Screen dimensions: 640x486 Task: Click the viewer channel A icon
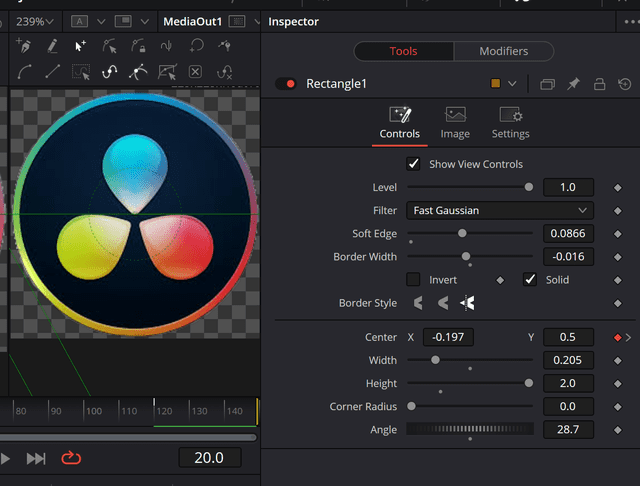[80, 21]
